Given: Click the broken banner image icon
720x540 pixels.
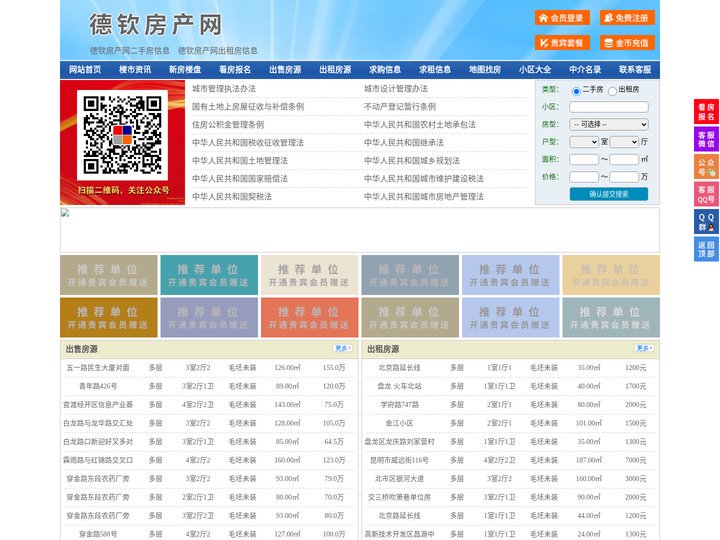Looking at the screenshot, I should click(x=65, y=213).
